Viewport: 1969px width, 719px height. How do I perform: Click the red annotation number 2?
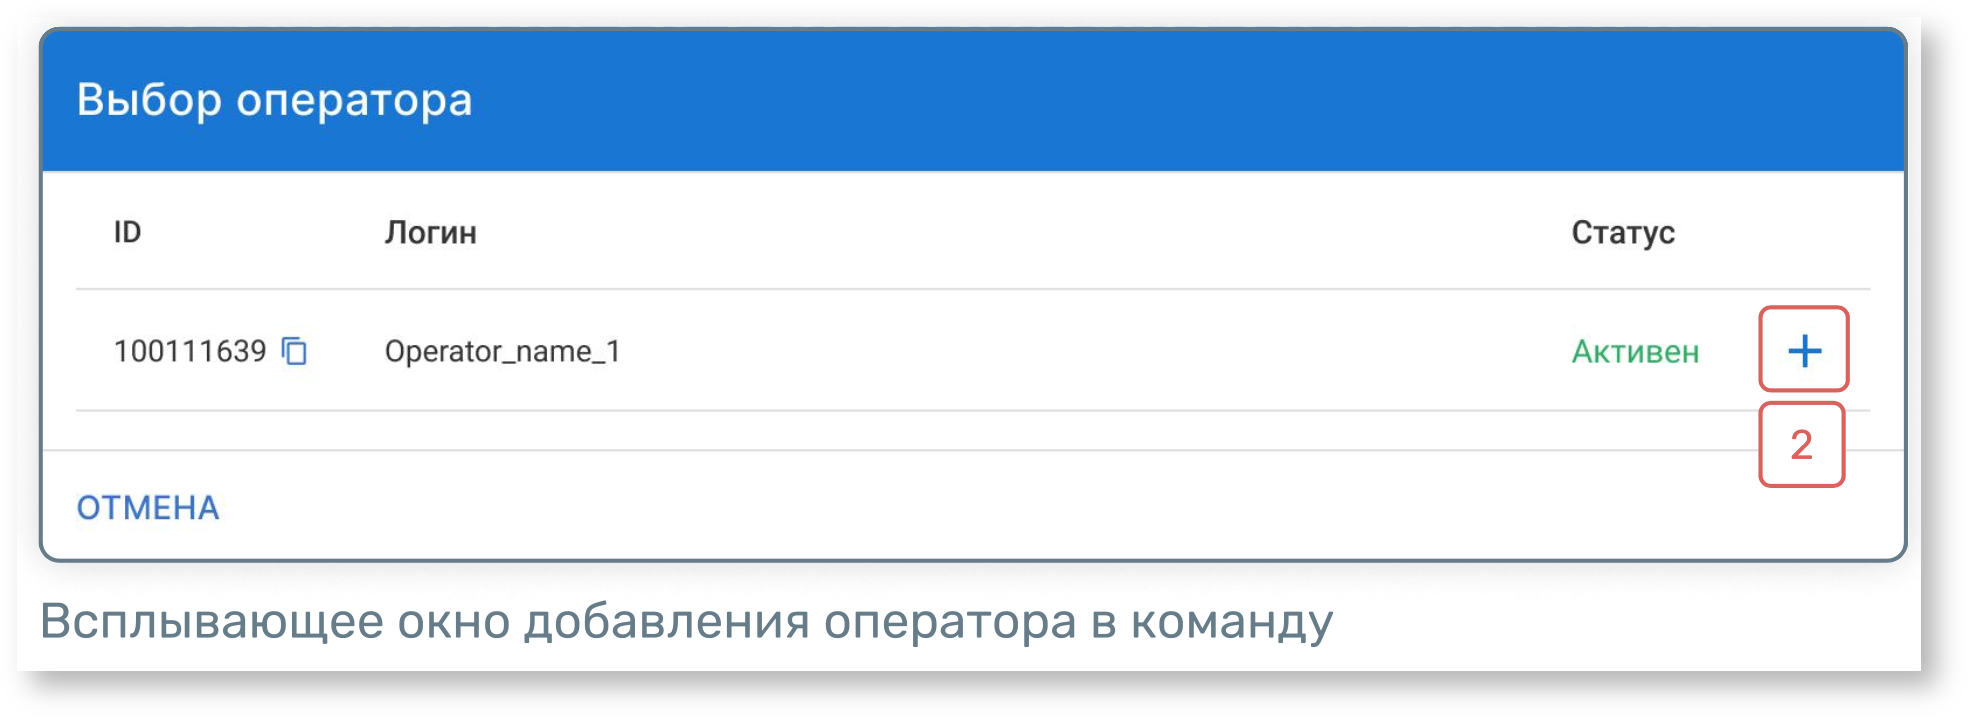click(x=1801, y=445)
